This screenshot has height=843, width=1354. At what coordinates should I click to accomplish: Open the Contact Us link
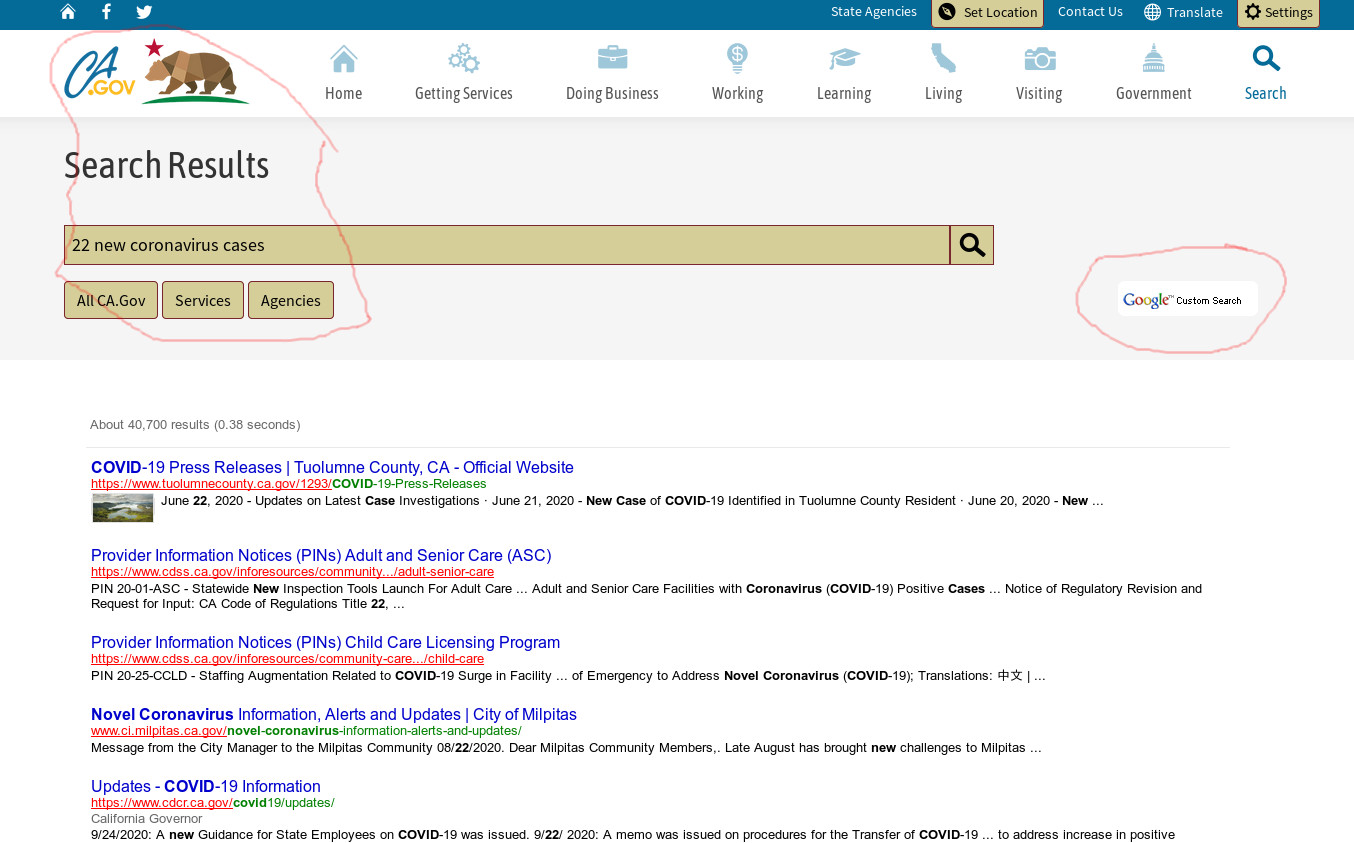(x=1090, y=12)
